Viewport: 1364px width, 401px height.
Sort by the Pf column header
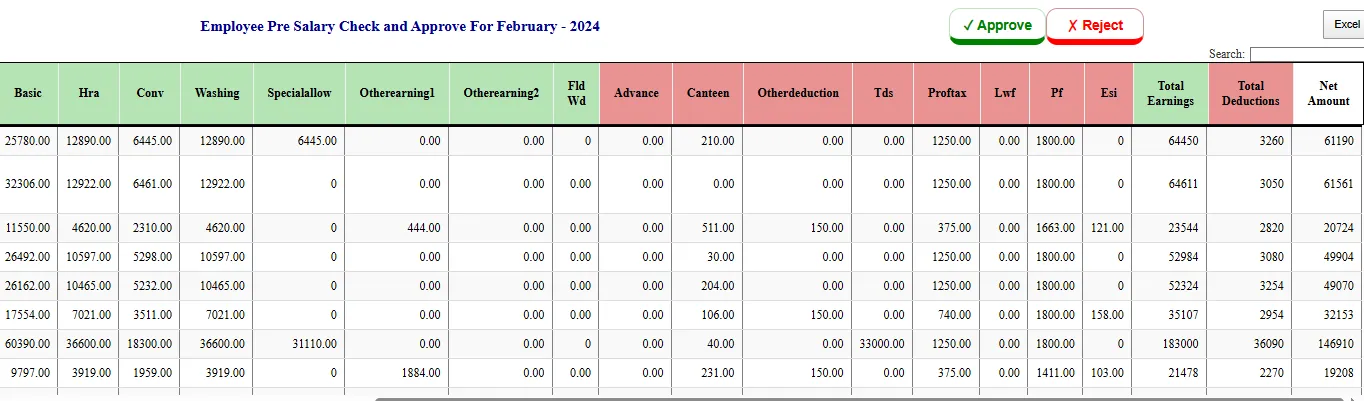point(1057,93)
